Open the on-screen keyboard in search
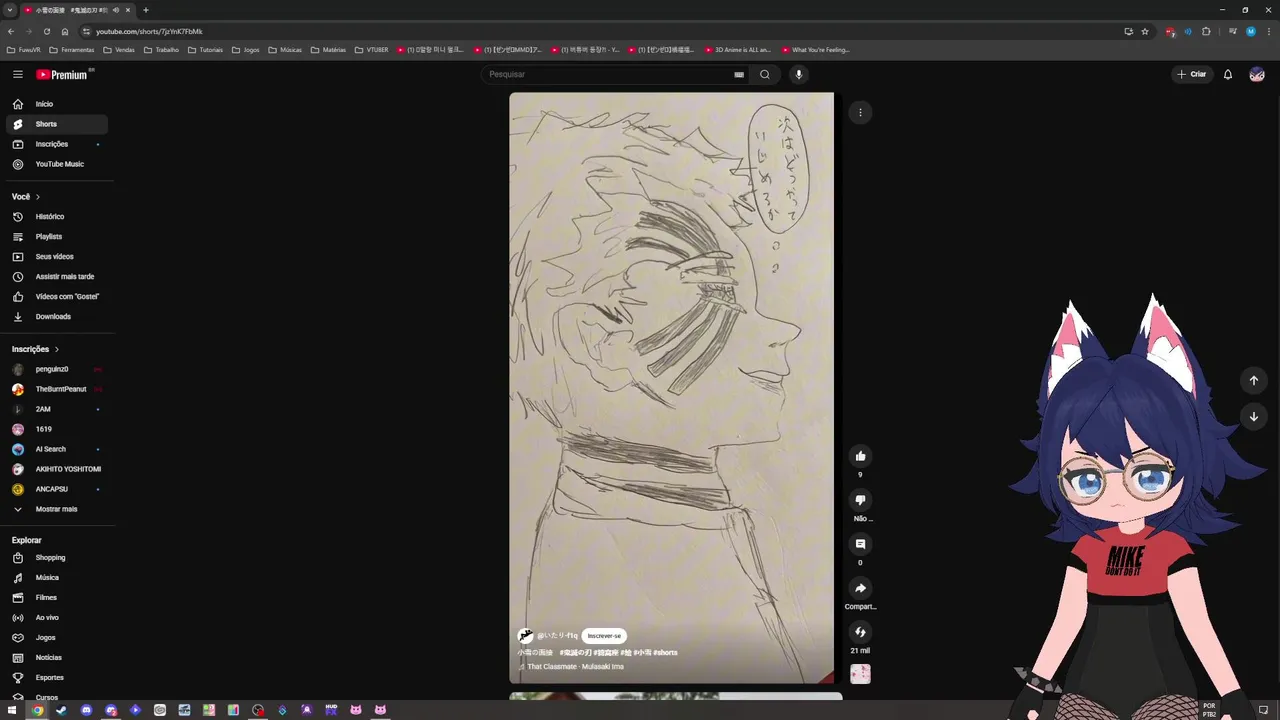Screen dimensions: 1280x720 [x=739, y=74]
